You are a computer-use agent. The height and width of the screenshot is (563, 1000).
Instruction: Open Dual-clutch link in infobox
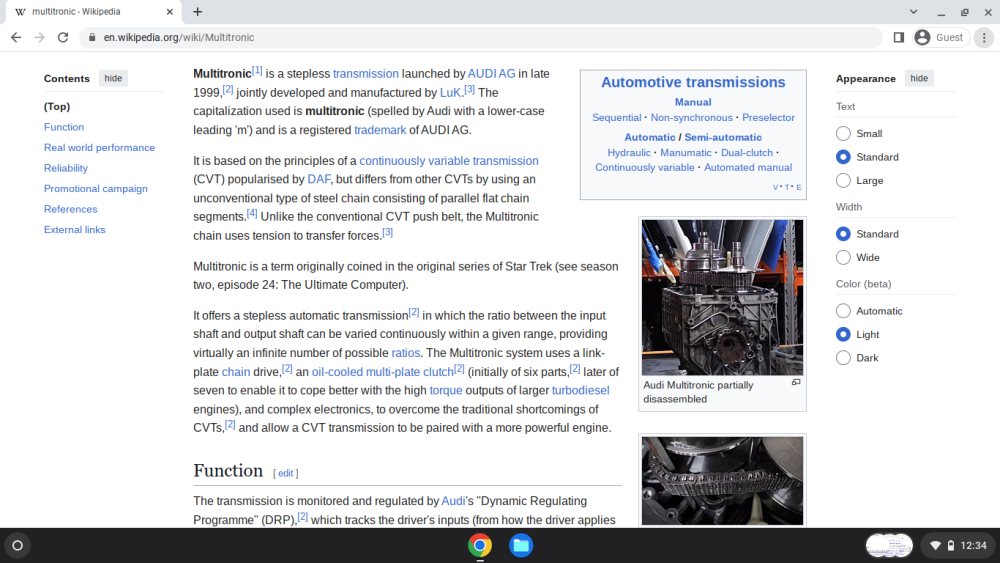746,152
